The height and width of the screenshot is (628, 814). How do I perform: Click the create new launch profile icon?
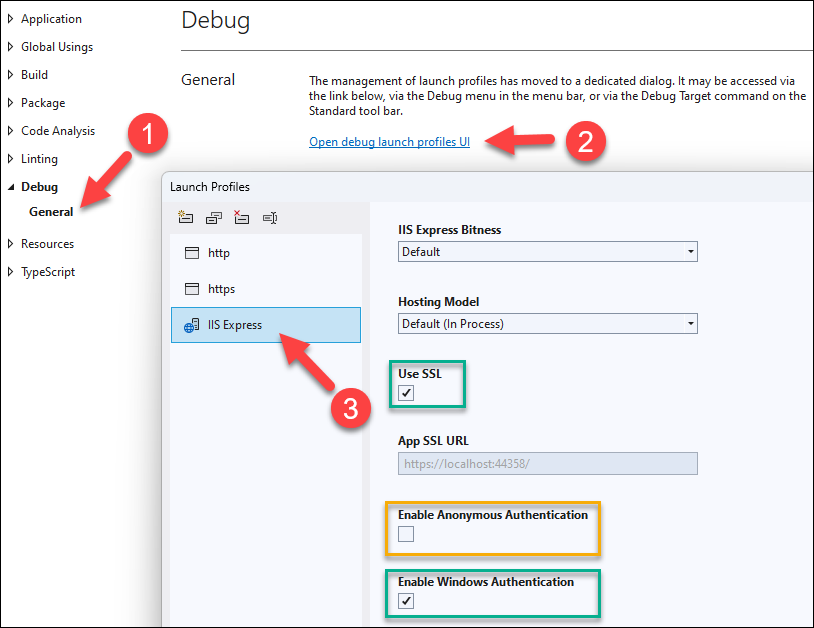pos(186,217)
